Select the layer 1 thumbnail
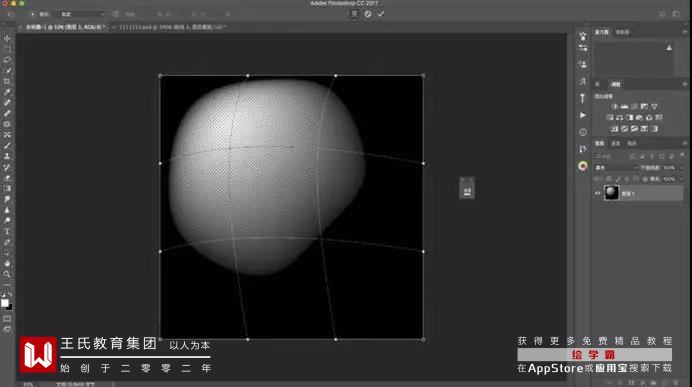This screenshot has width=692, height=387. coord(611,193)
